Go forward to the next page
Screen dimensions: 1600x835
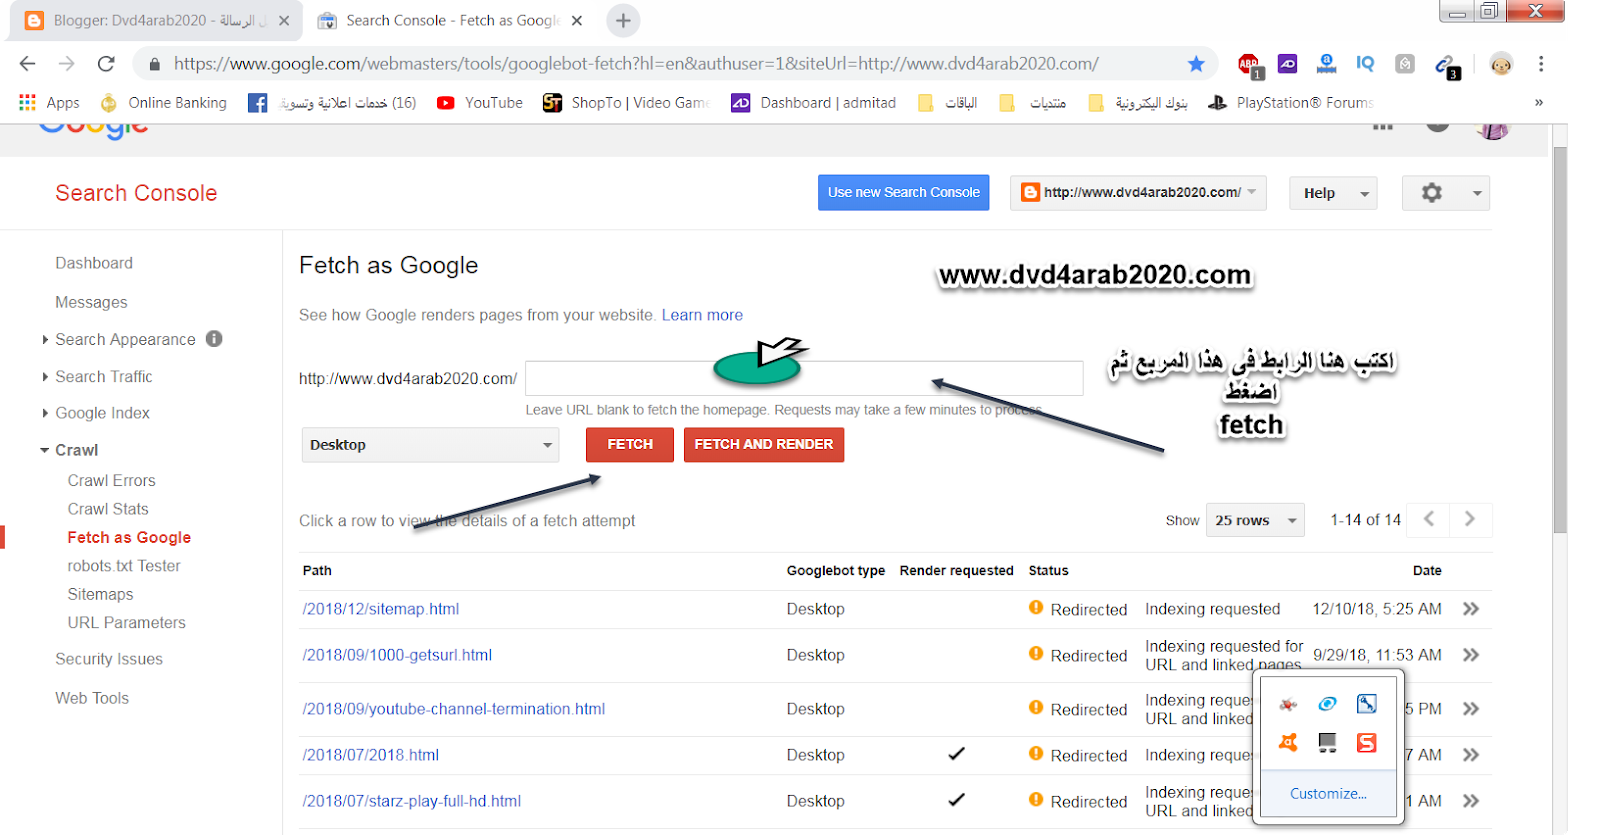point(66,64)
